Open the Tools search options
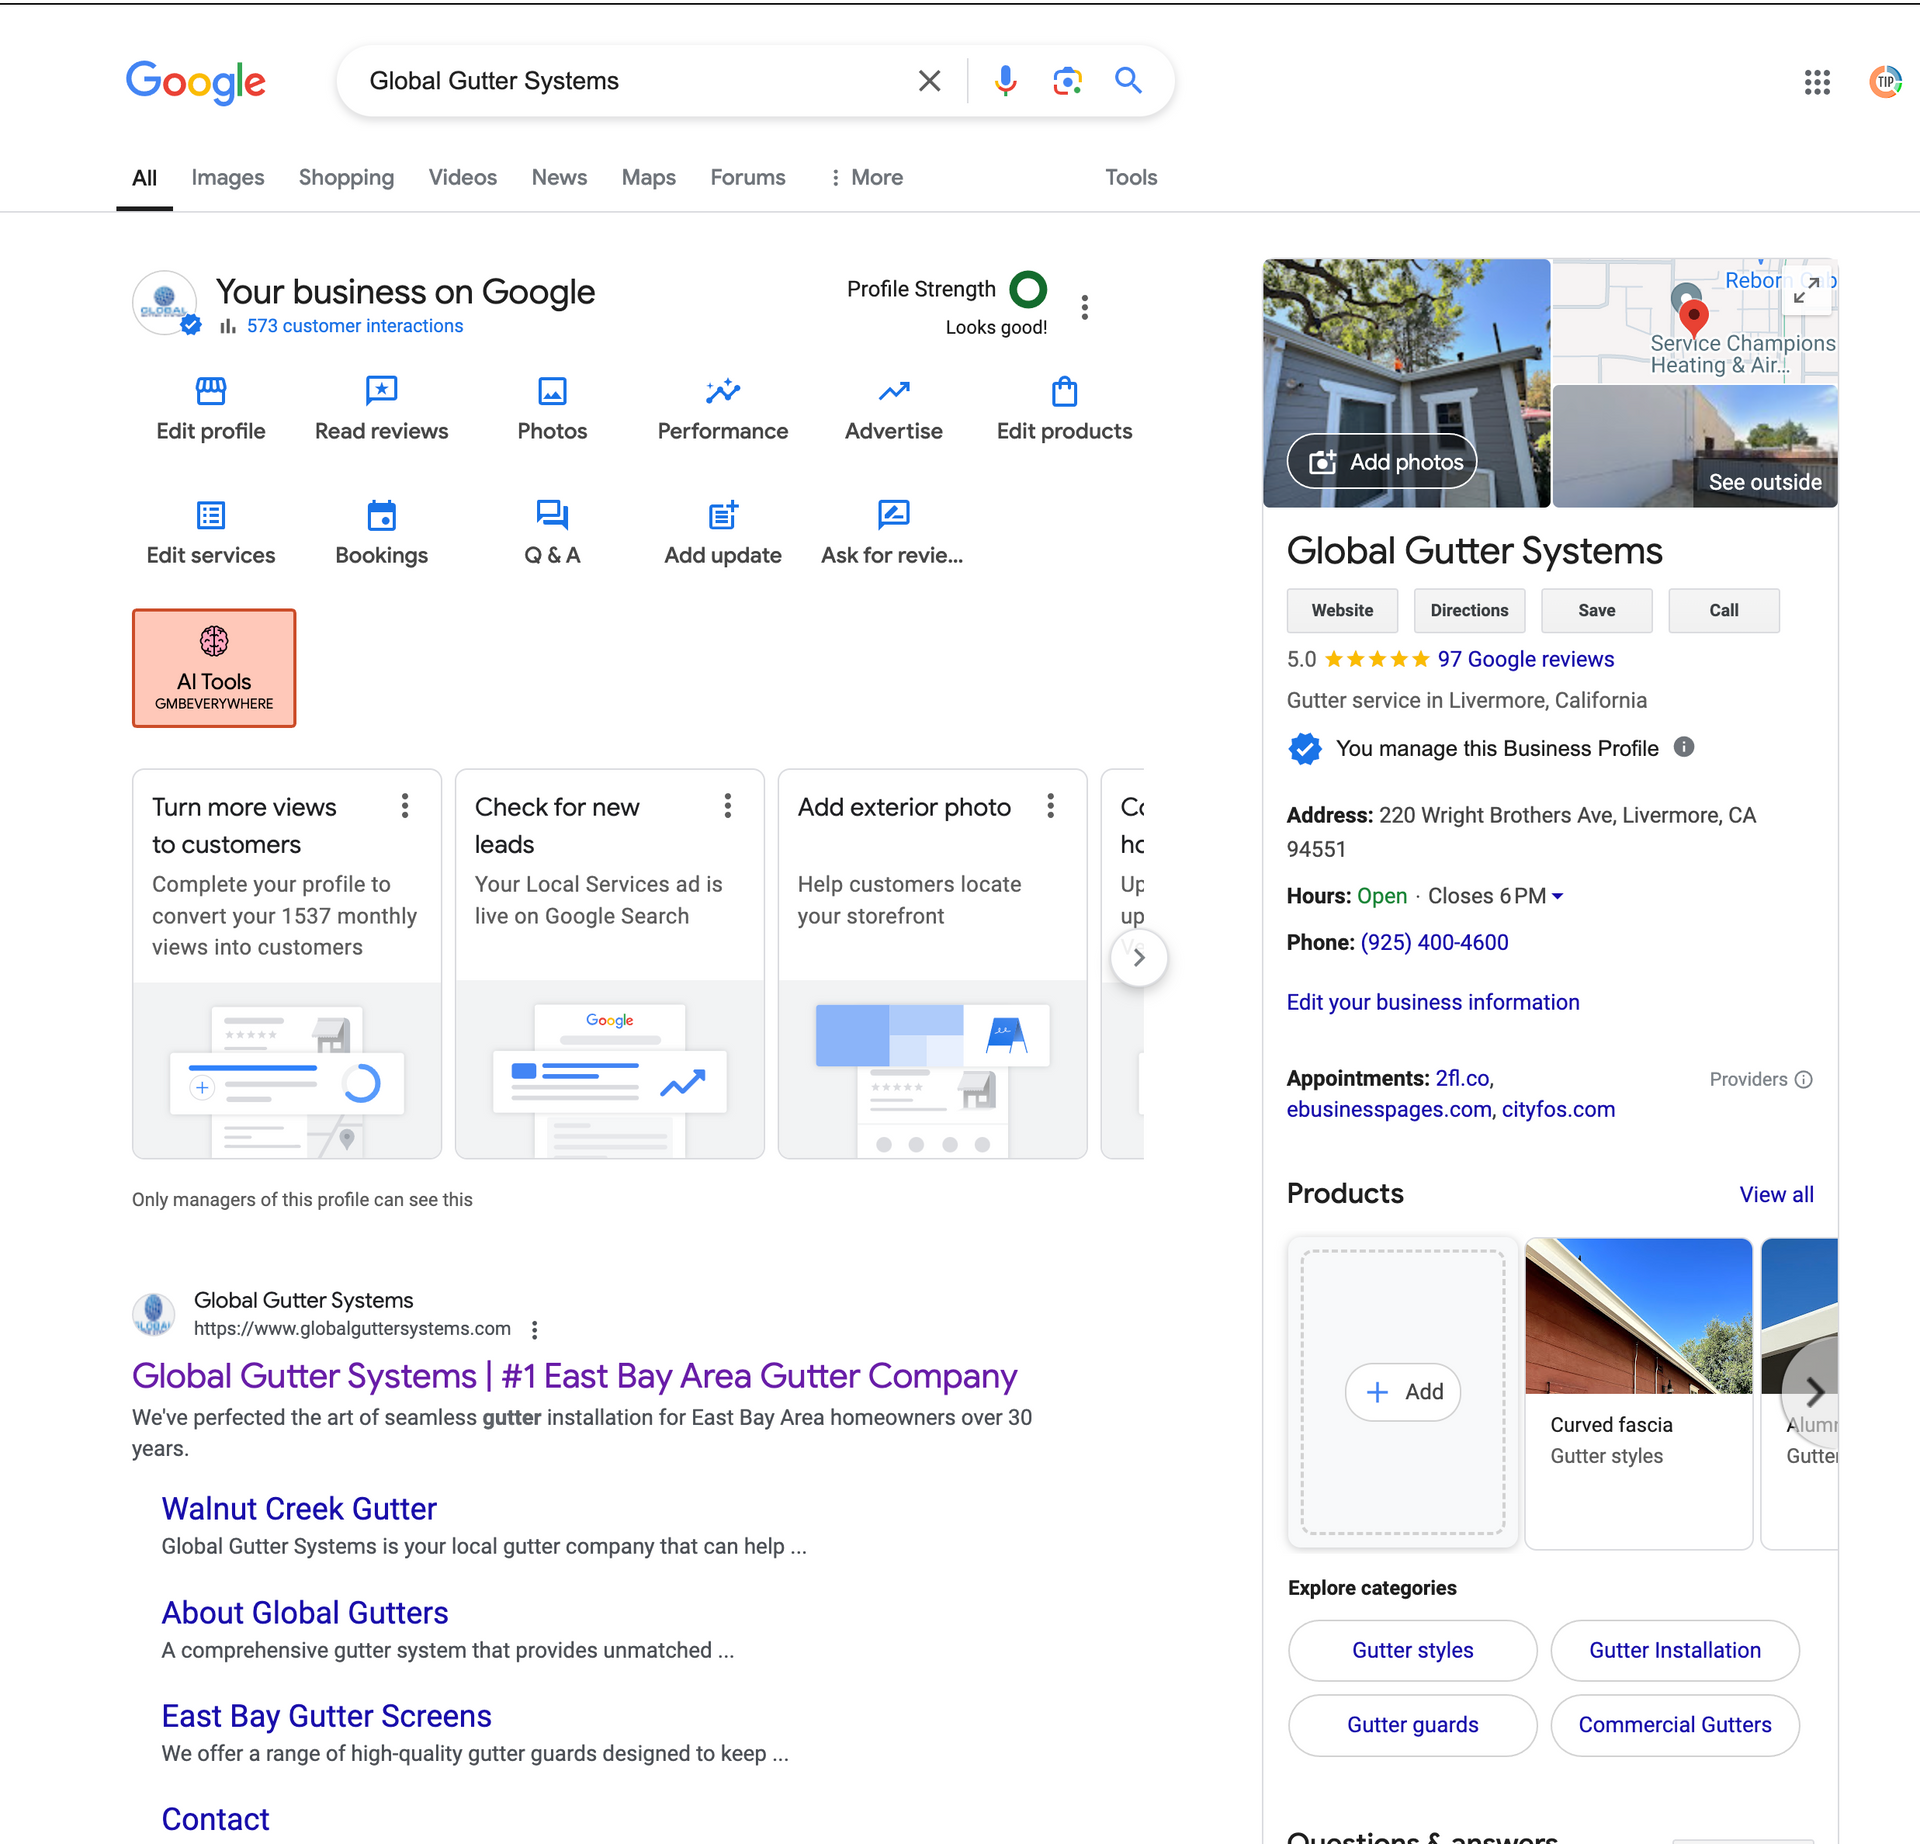This screenshot has height=1844, width=1920. coord(1131,177)
